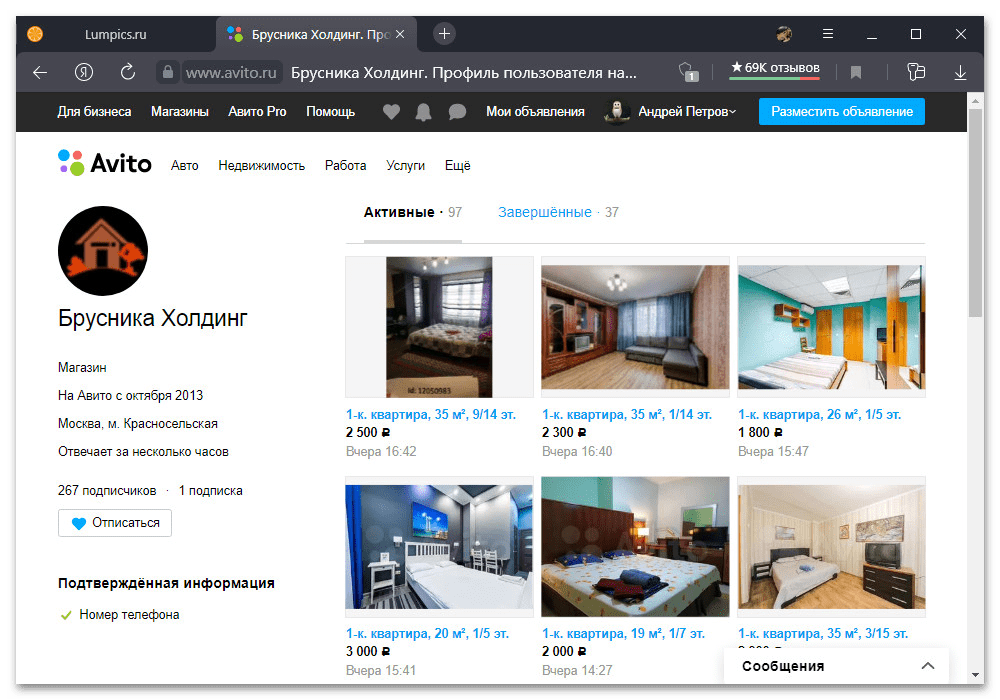The height and width of the screenshot is (700, 1000).
Task: Reload the page with the refresh icon
Action: click(127, 72)
